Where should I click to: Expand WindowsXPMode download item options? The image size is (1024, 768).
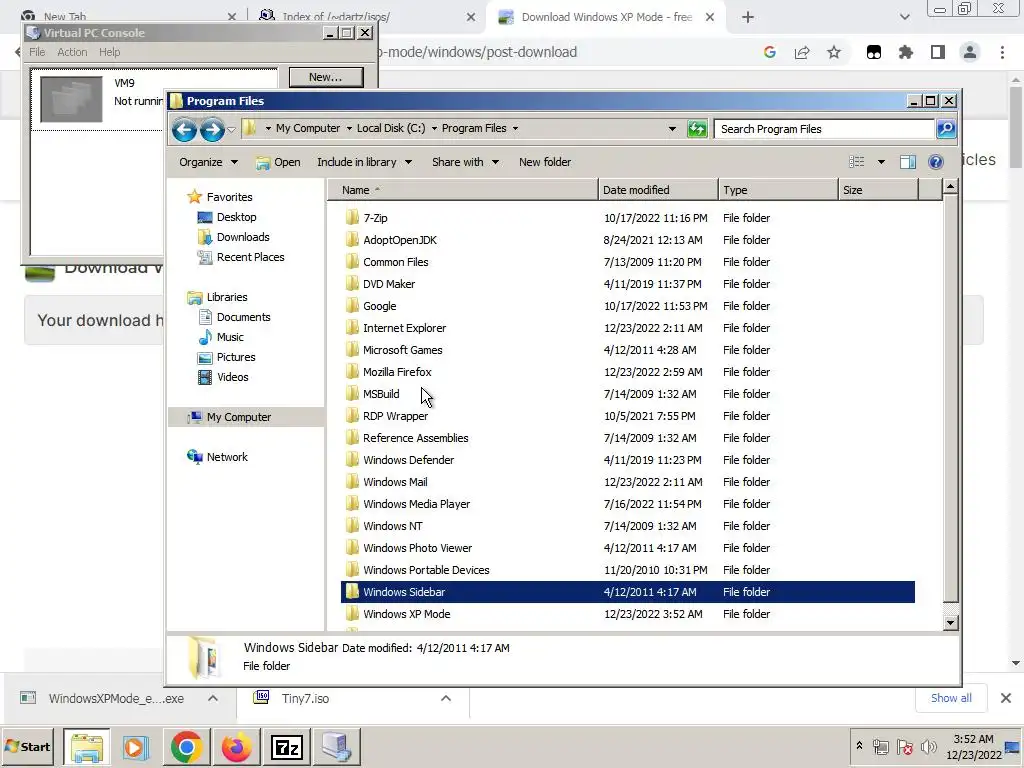coord(213,698)
